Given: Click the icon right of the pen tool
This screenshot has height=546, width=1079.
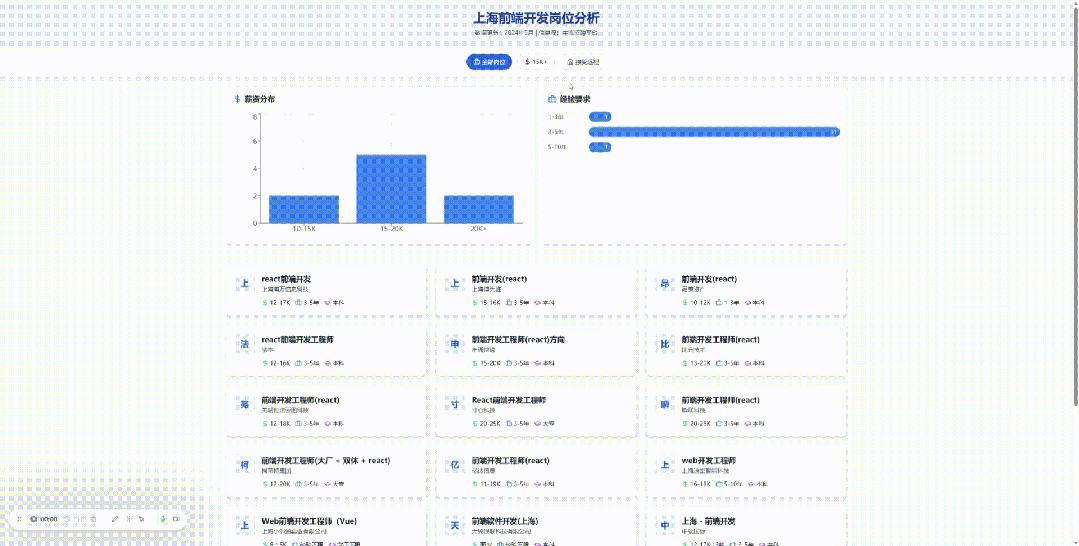Looking at the screenshot, I should pos(129,519).
